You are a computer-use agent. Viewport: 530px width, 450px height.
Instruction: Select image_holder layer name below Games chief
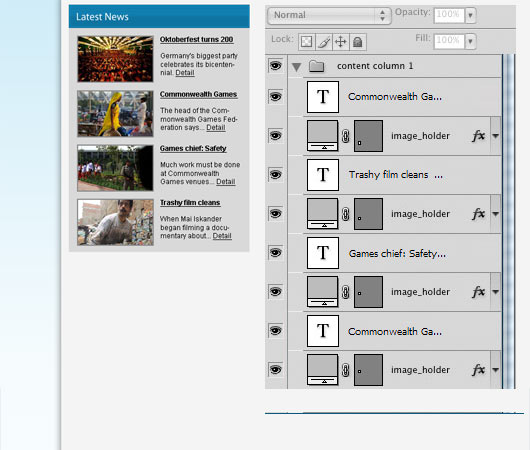tap(420, 292)
